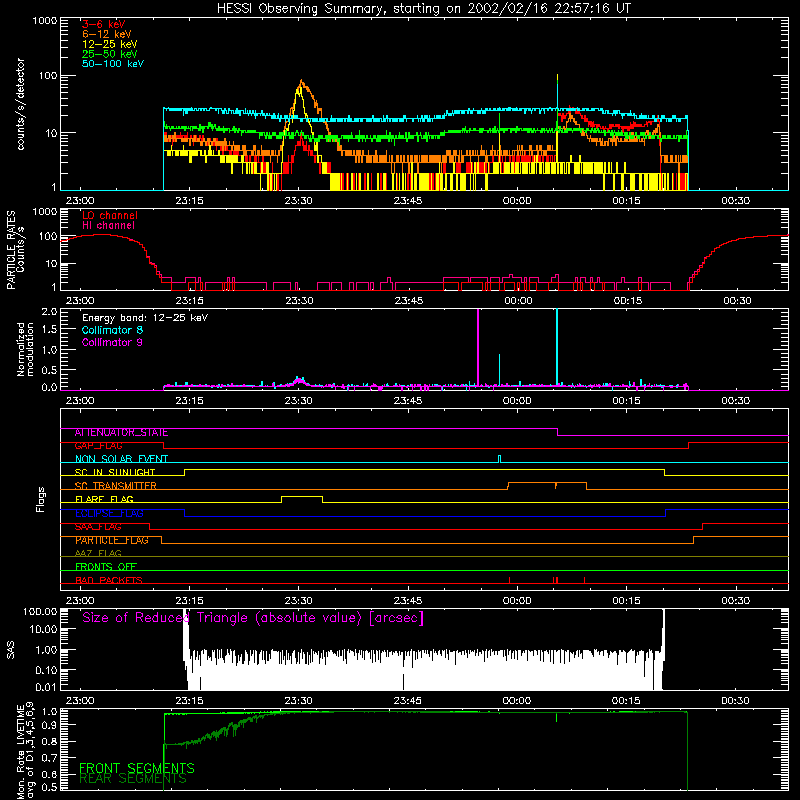Click the ECLIPSE_FLAG label

click(109, 513)
